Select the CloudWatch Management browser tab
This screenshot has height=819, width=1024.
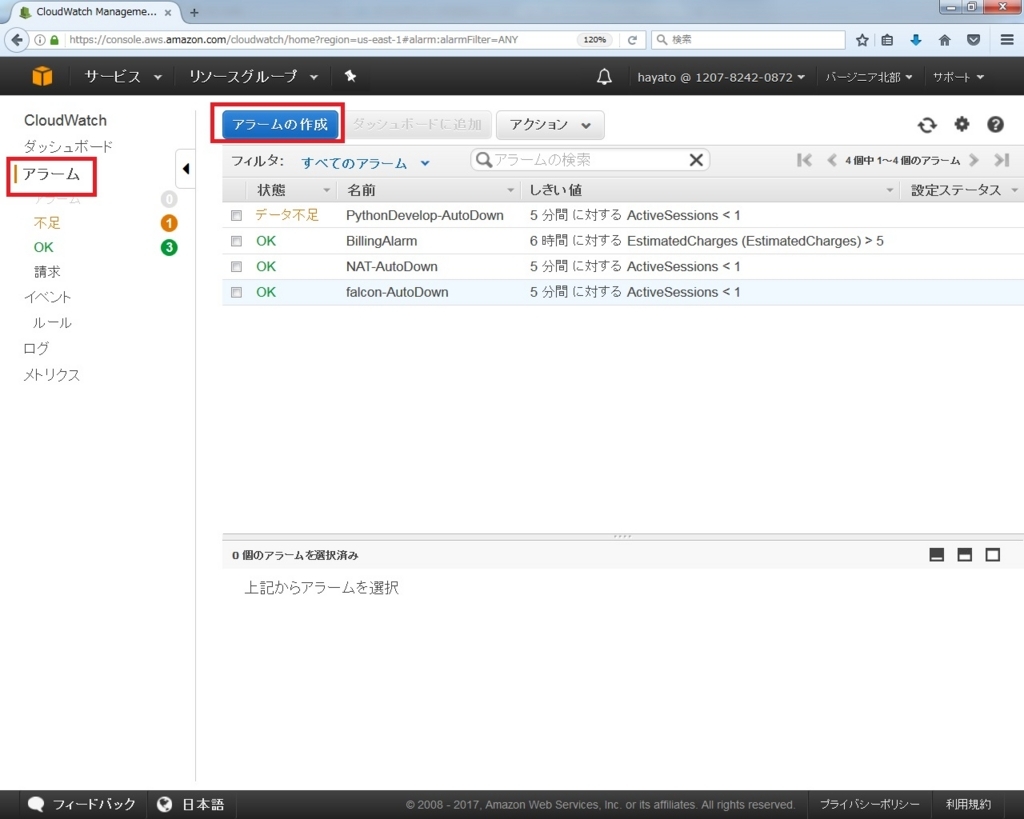pos(95,12)
